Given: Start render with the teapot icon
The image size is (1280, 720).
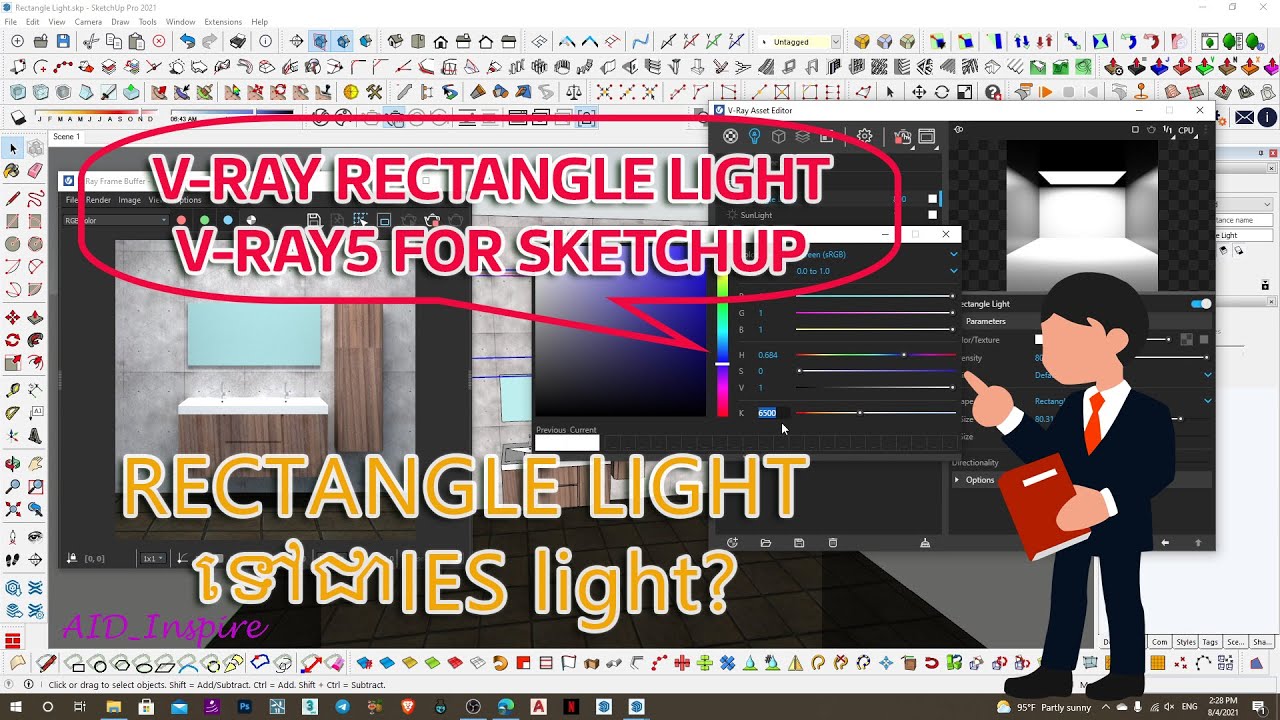Looking at the screenshot, I should pos(902,136).
